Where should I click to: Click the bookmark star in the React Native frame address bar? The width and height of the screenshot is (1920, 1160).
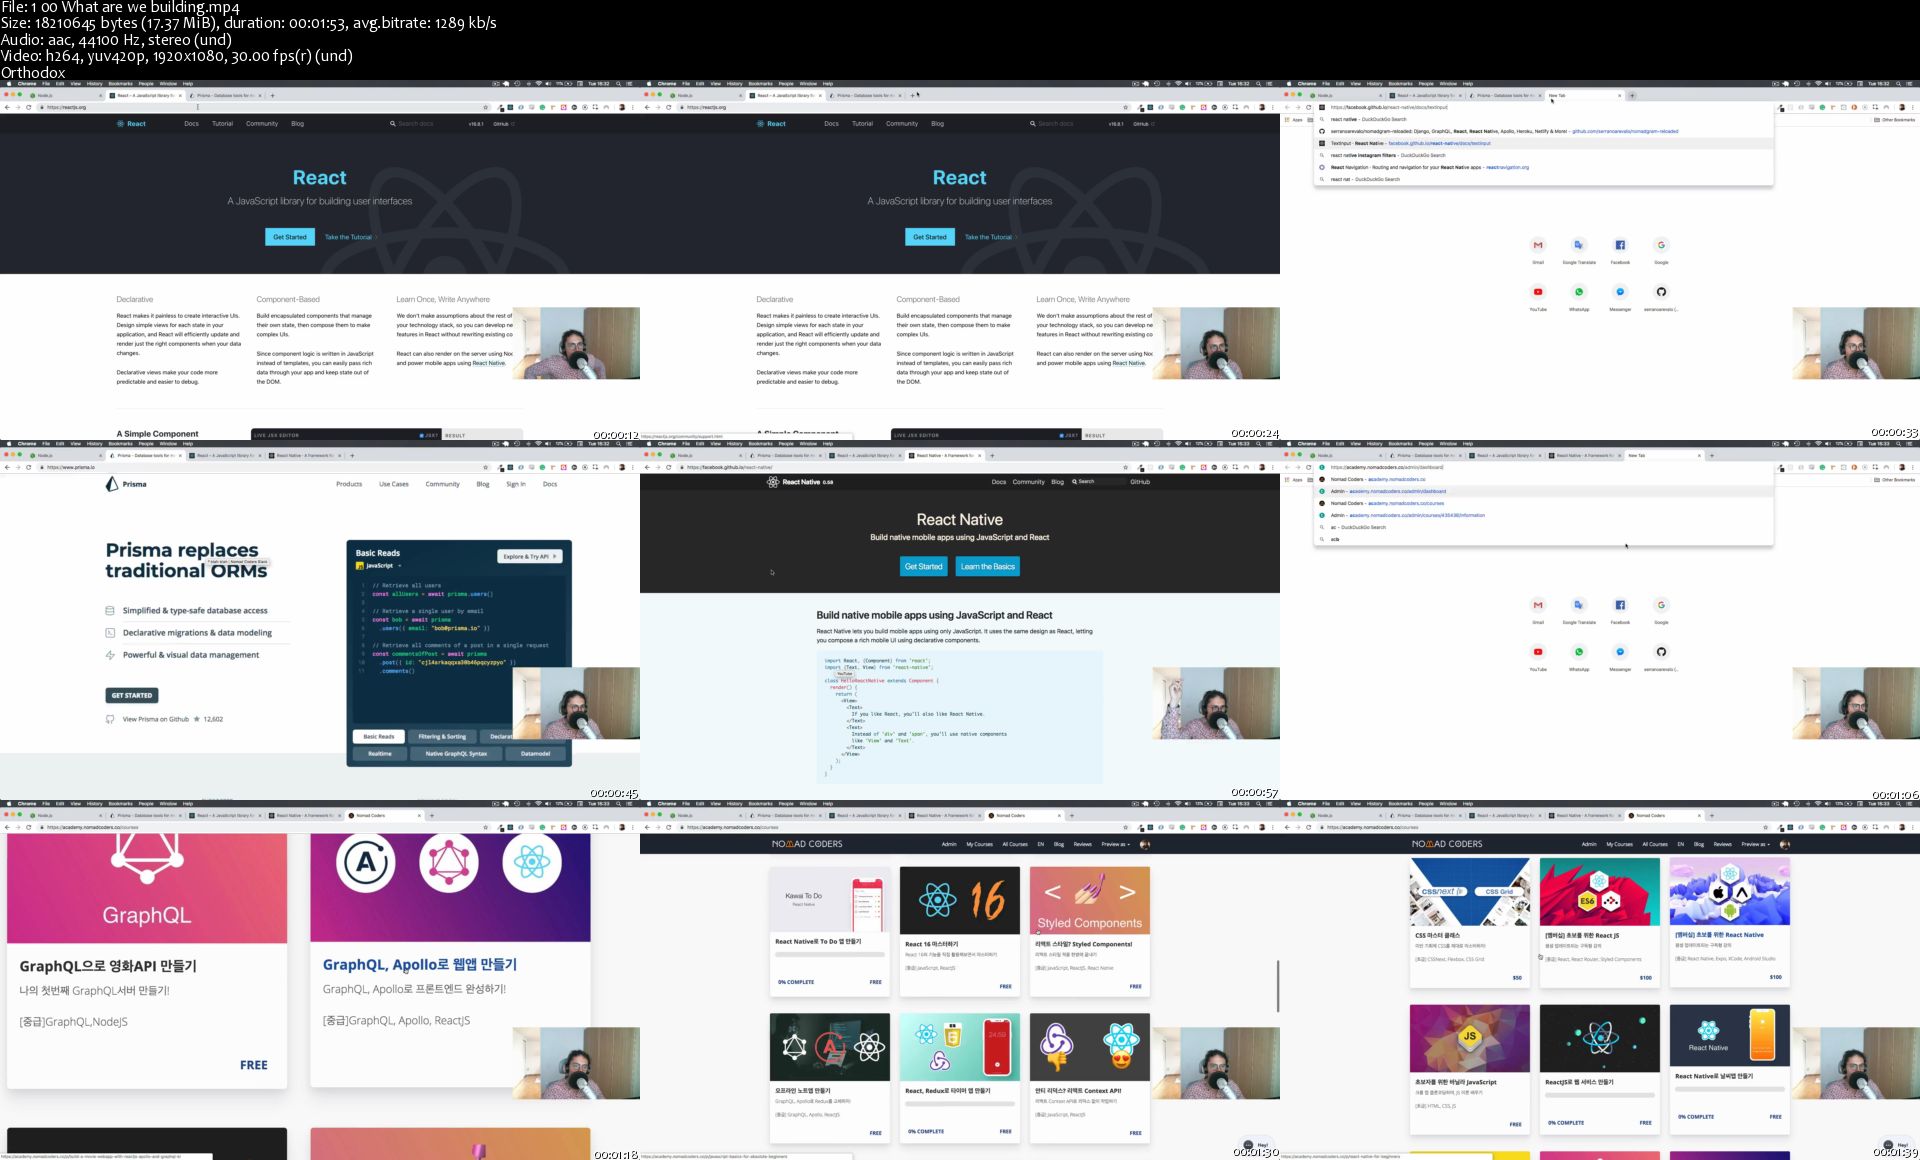click(1126, 467)
